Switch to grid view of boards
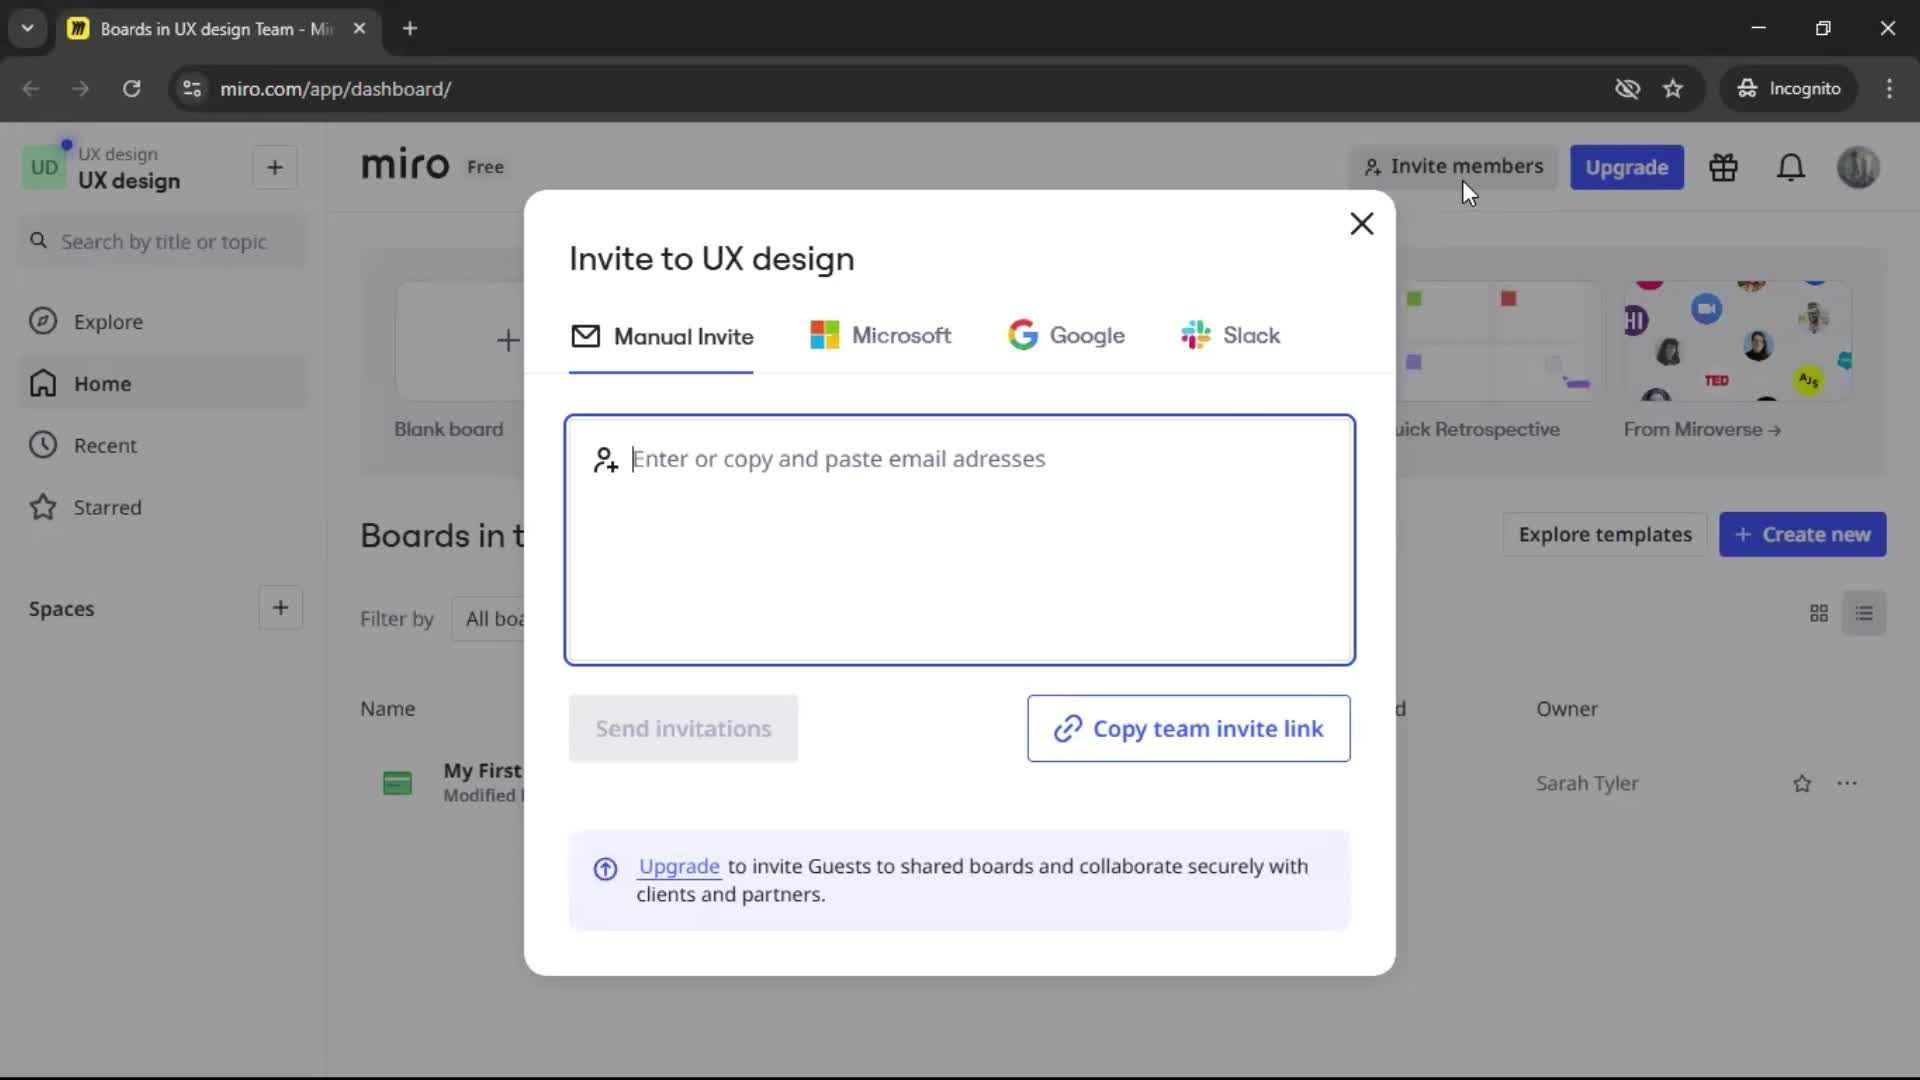 1819,613
